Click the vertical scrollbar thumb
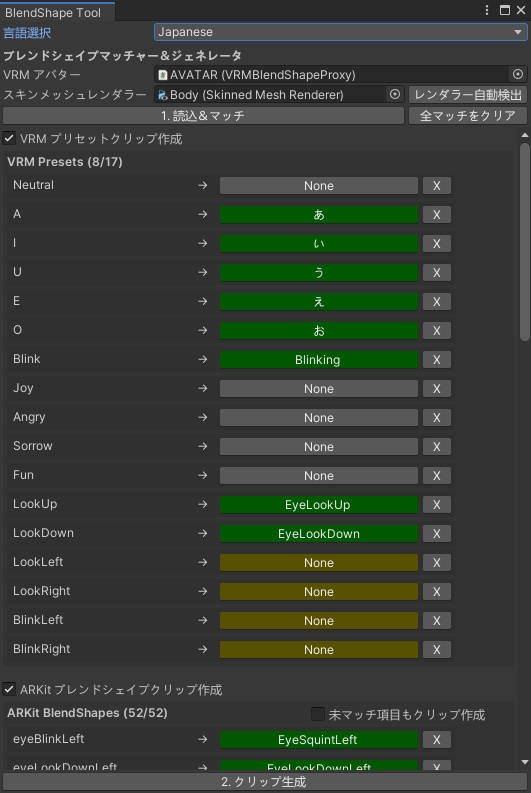Image resolution: width=531 pixels, height=793 pixels. pos(524,242)
